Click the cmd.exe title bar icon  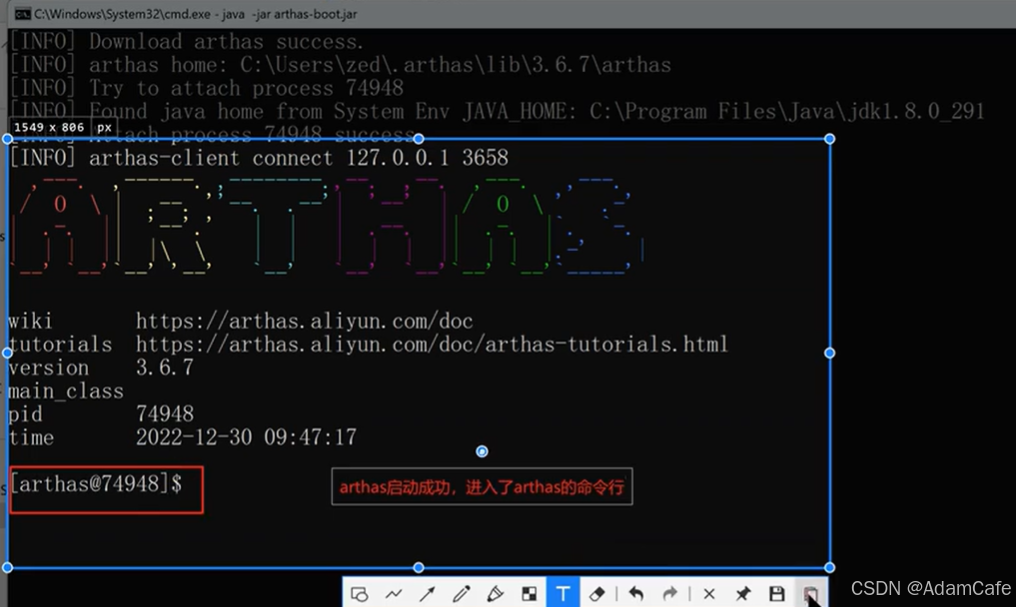(x=22, y=14)
